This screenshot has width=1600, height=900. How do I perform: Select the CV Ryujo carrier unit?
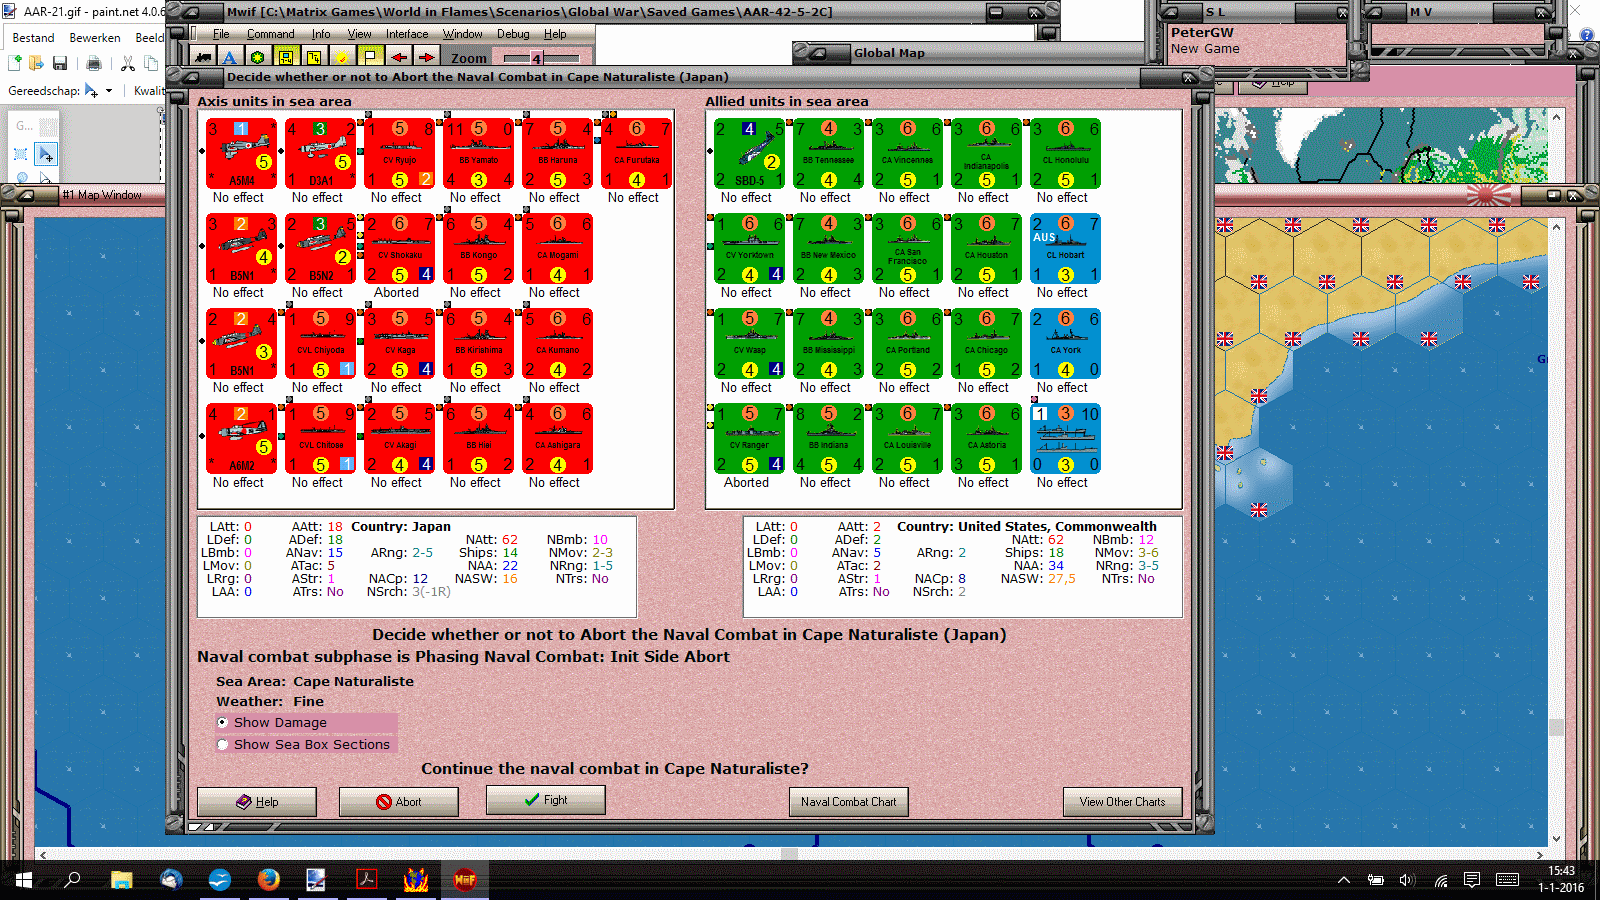coord(399,153)
